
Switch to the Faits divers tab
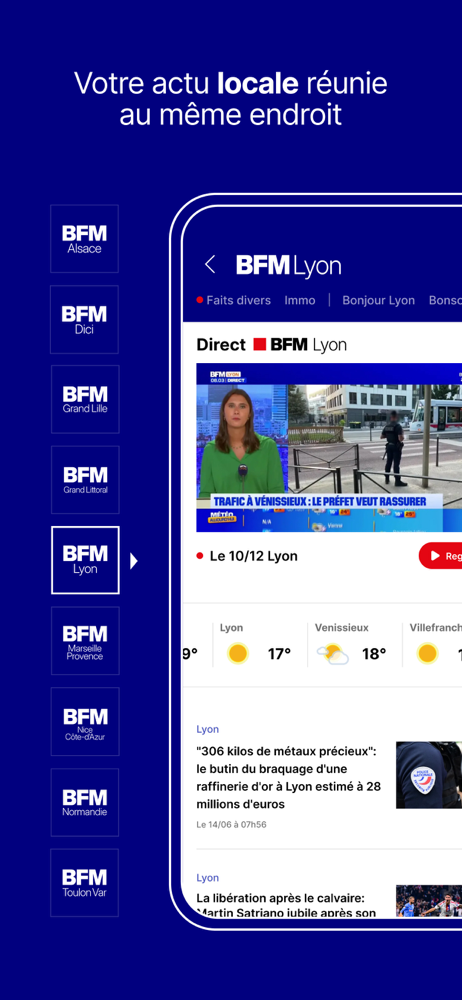[234, 300]
